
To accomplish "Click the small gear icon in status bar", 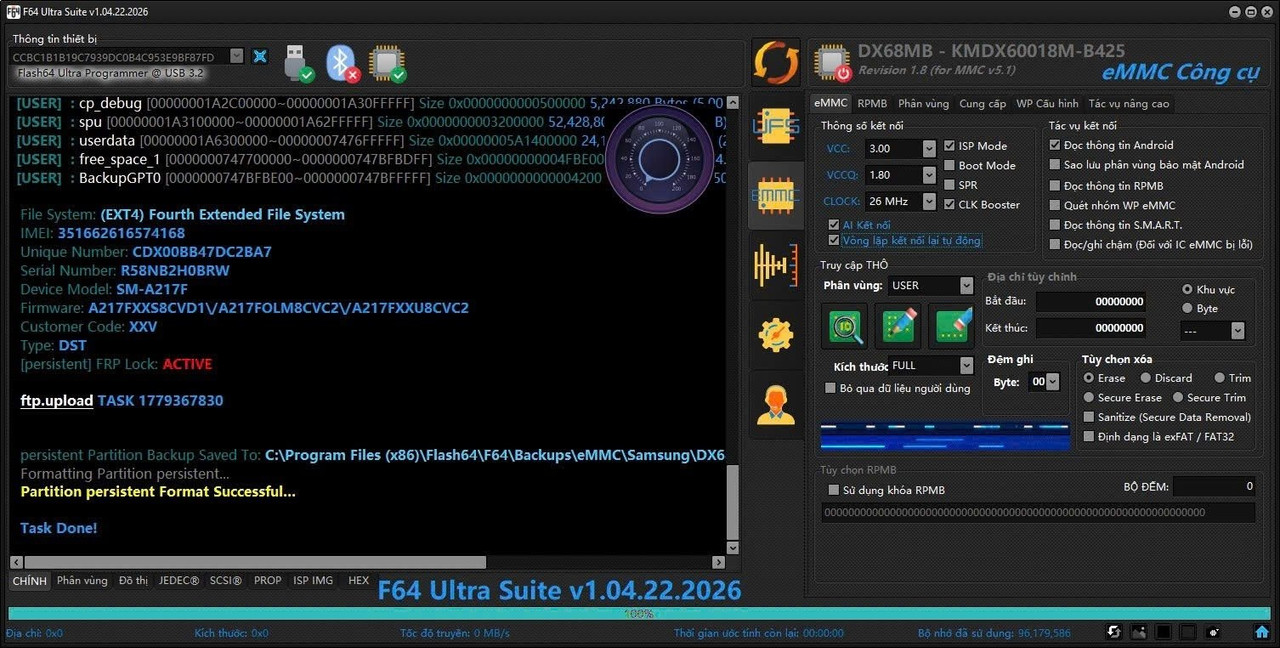I will [1213, 632].
